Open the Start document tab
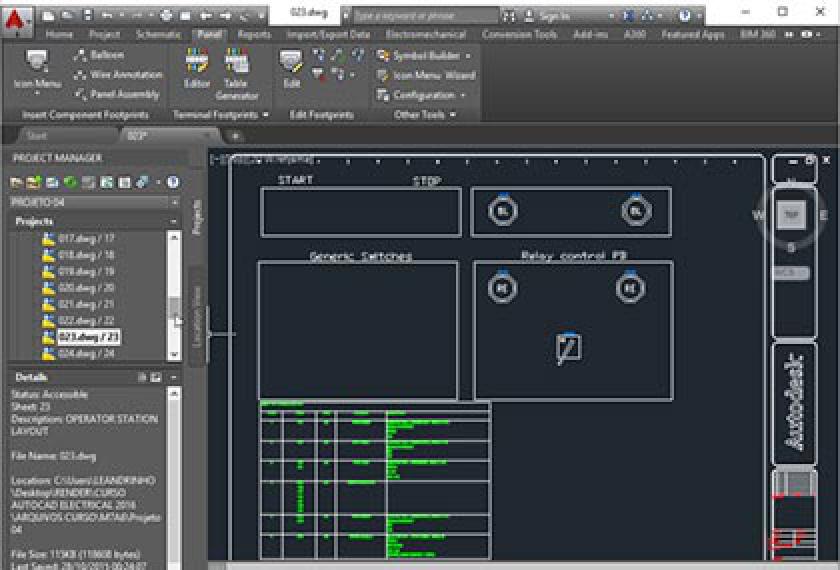 pyautogui.click(x=37, y=136)
